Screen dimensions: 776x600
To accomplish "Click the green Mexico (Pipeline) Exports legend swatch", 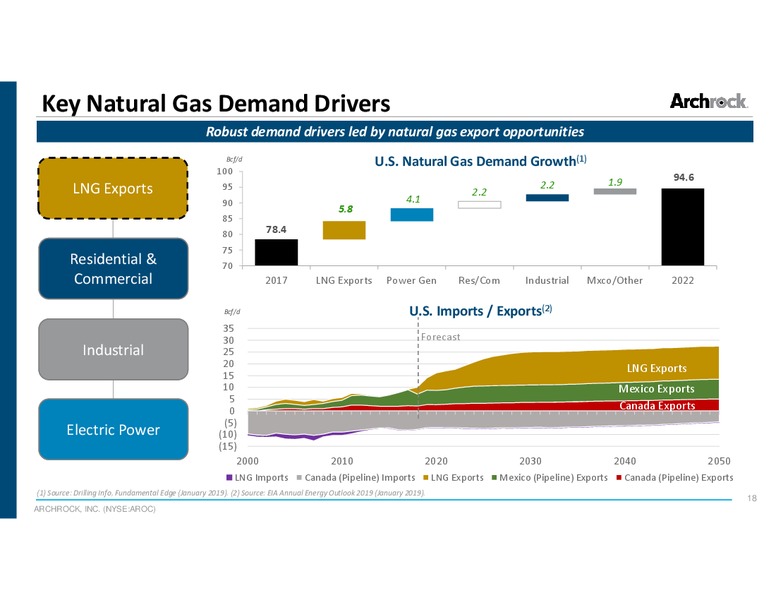I will [x=494, y=477].
